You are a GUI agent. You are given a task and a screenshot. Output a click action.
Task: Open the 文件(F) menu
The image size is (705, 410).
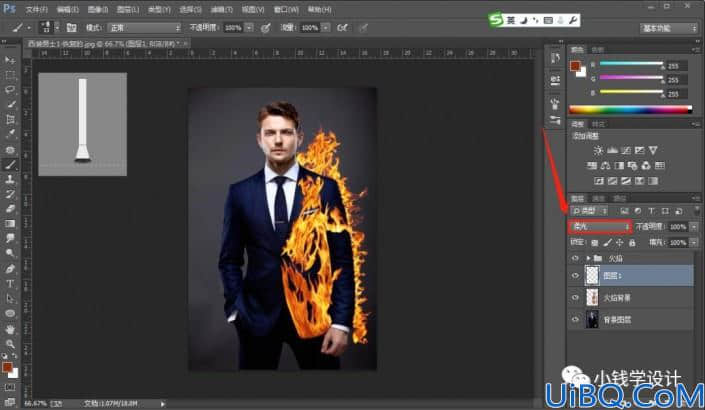coord(36,9)
